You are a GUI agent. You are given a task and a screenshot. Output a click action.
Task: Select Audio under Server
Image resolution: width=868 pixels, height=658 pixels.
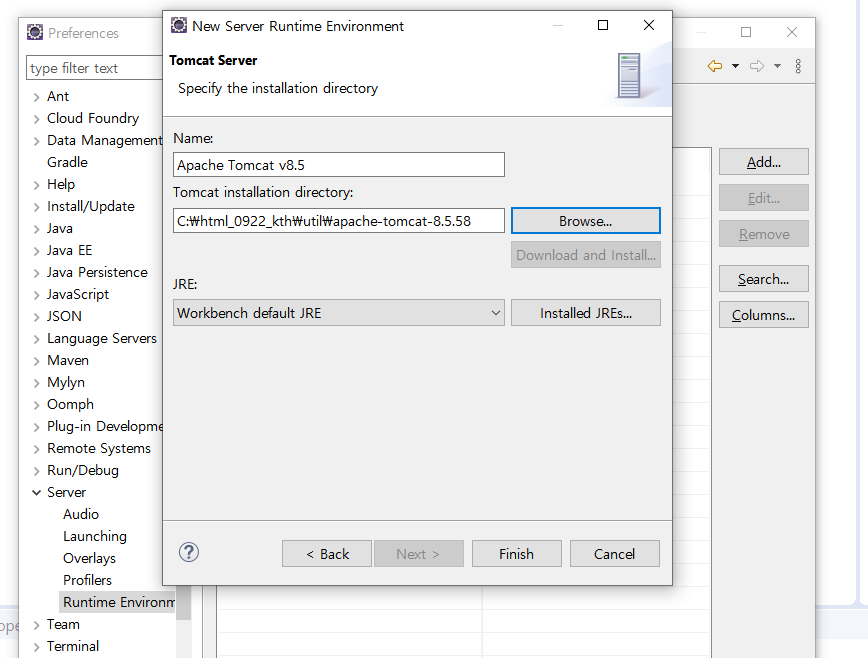click(x=81, y=514)
